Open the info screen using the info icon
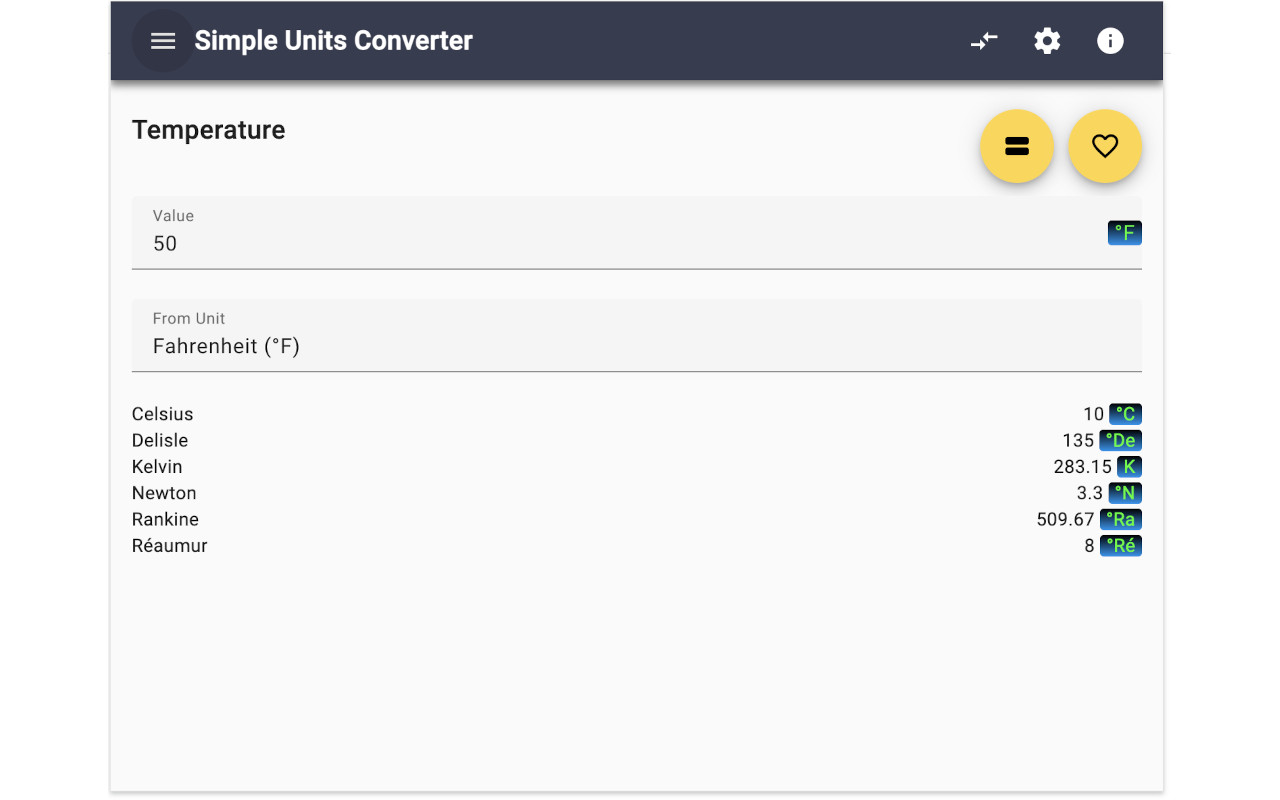The height and width of the screenshot is (800, 1280). tap(1110, 41)
